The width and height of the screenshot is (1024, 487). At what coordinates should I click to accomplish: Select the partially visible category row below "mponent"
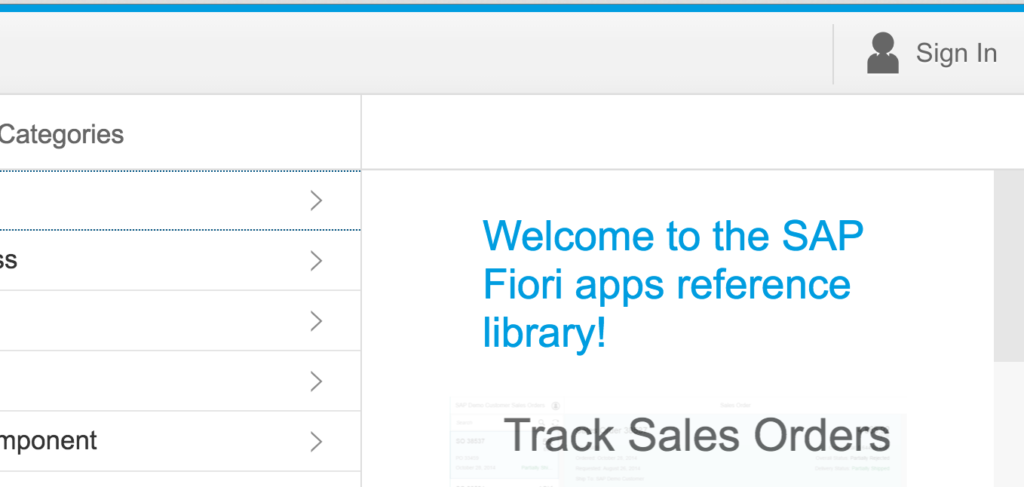(x=180, y=479)
